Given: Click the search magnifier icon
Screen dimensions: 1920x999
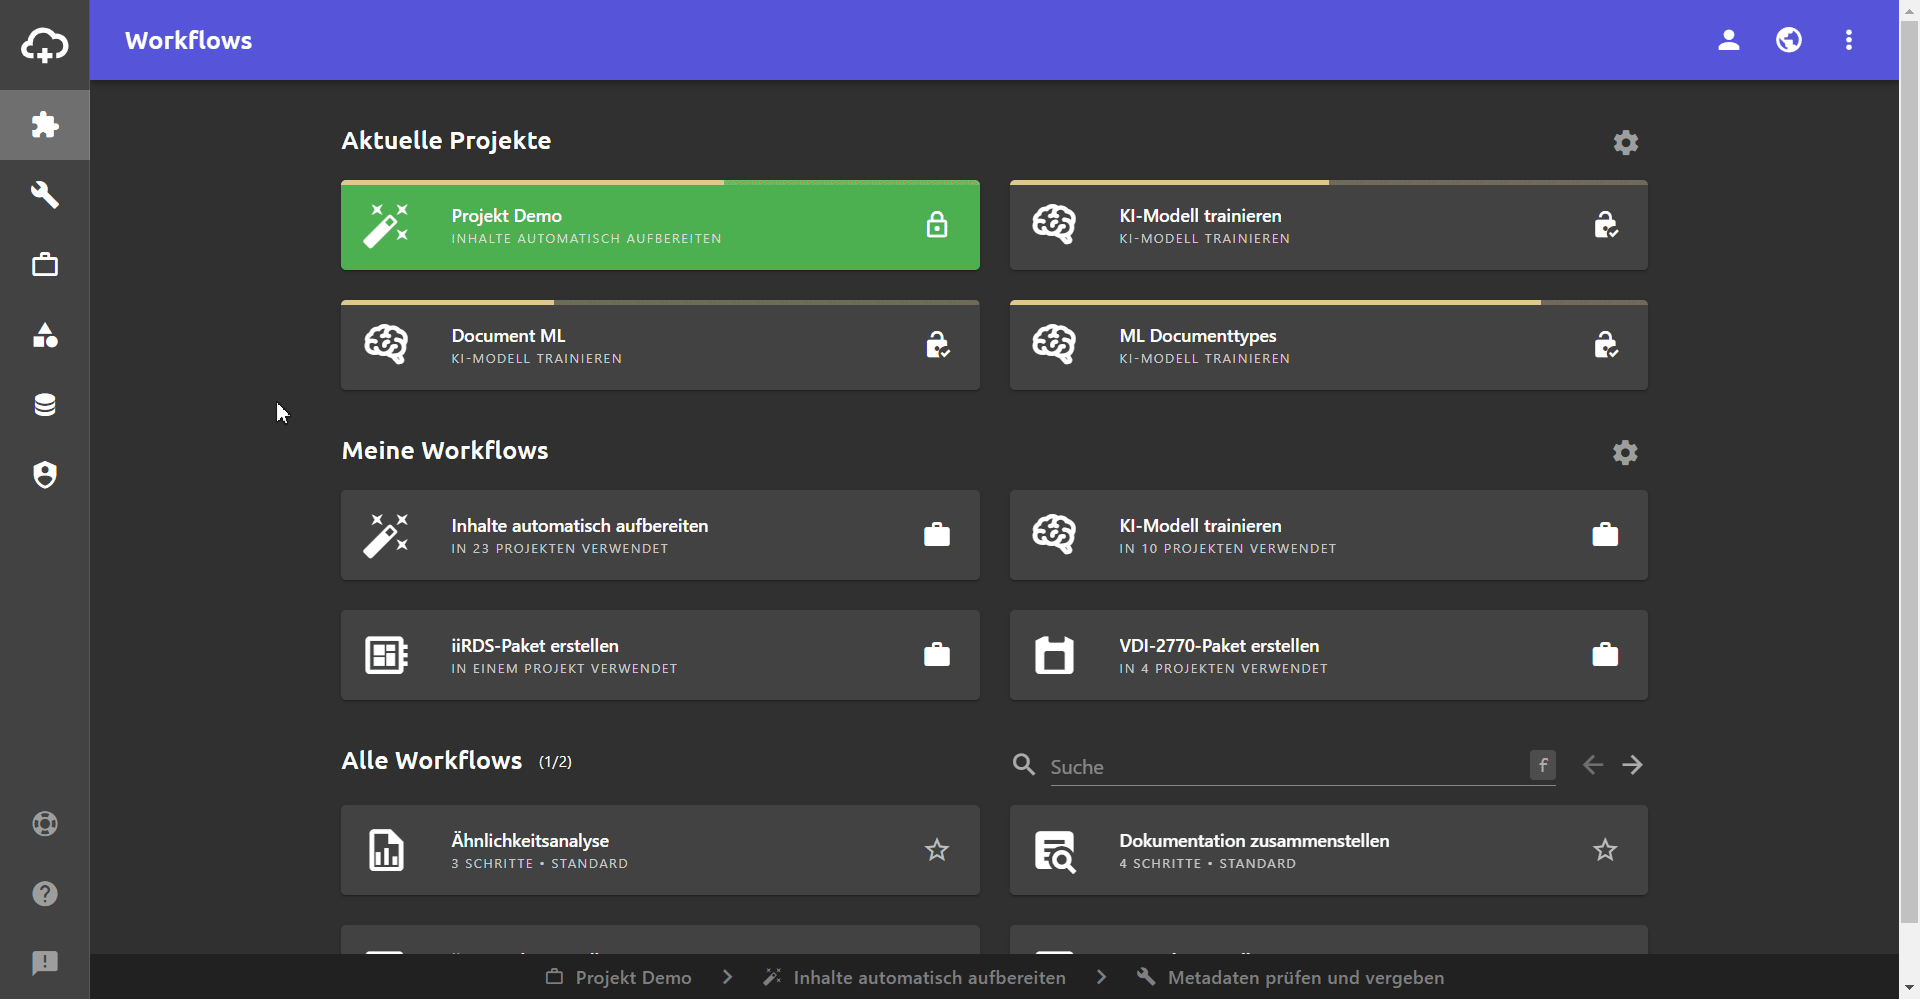Looking at the screenshot, I should pyautogui.click(x=1024, y=765).
